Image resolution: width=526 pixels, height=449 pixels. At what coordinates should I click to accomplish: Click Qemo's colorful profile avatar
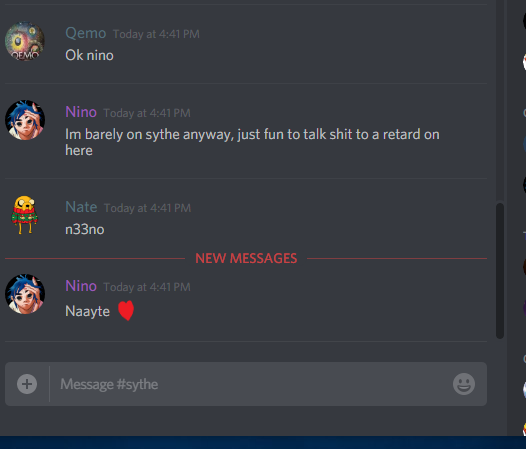(25, 41)
